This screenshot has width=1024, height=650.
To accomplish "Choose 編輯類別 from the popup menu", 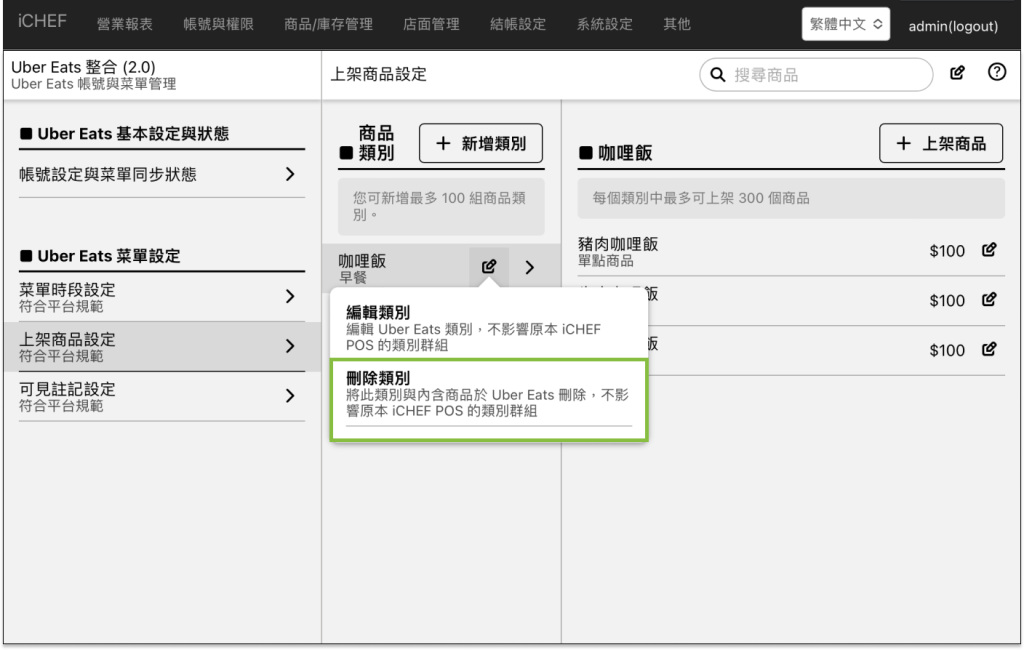I will pyautogui.click(x=489, y=328).
